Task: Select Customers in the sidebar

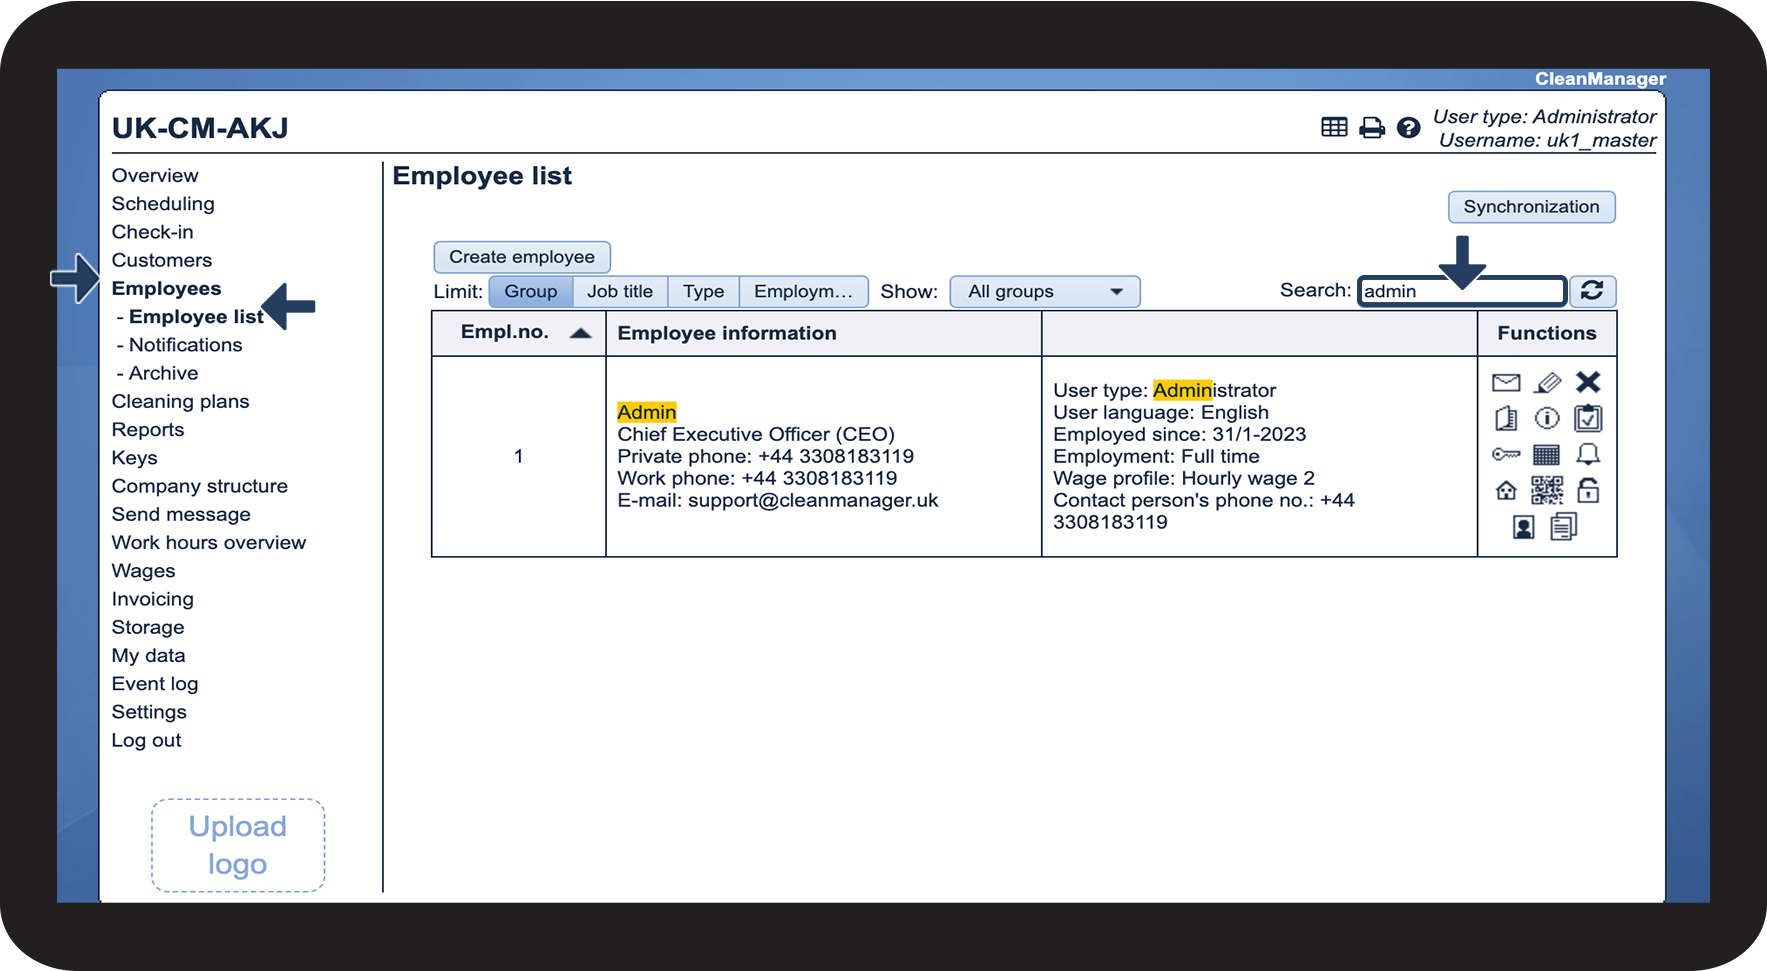Action: pyautogui.click(x=162, y=260)
